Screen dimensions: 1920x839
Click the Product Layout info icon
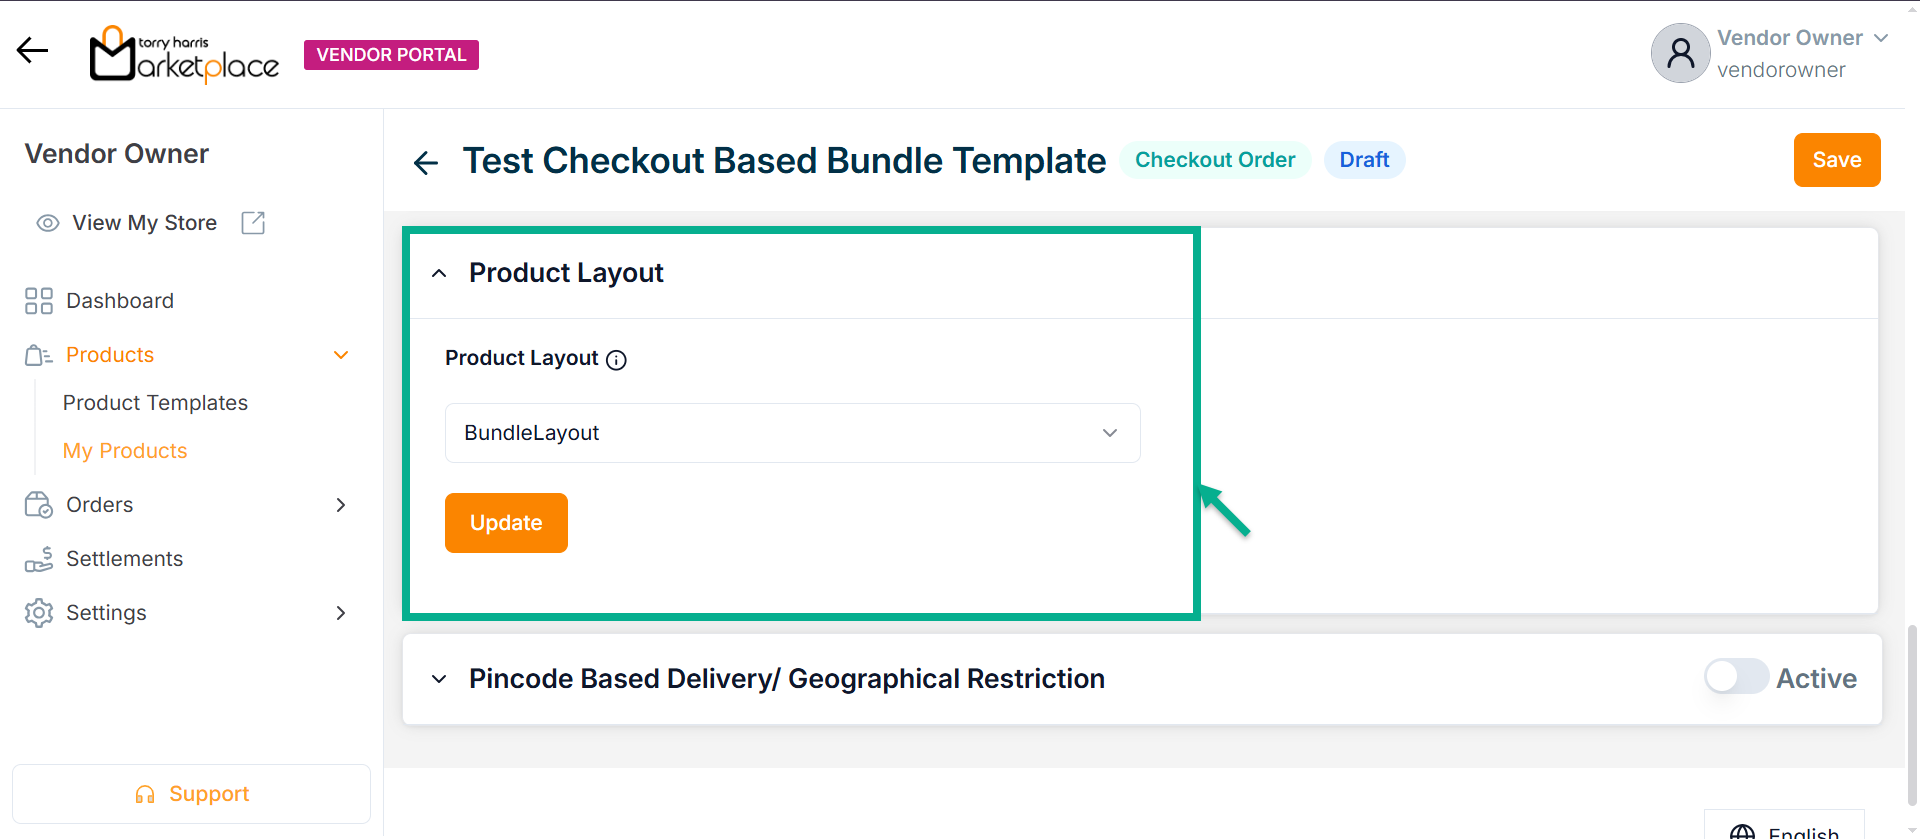pyautogui.click(x=617, y=360)
